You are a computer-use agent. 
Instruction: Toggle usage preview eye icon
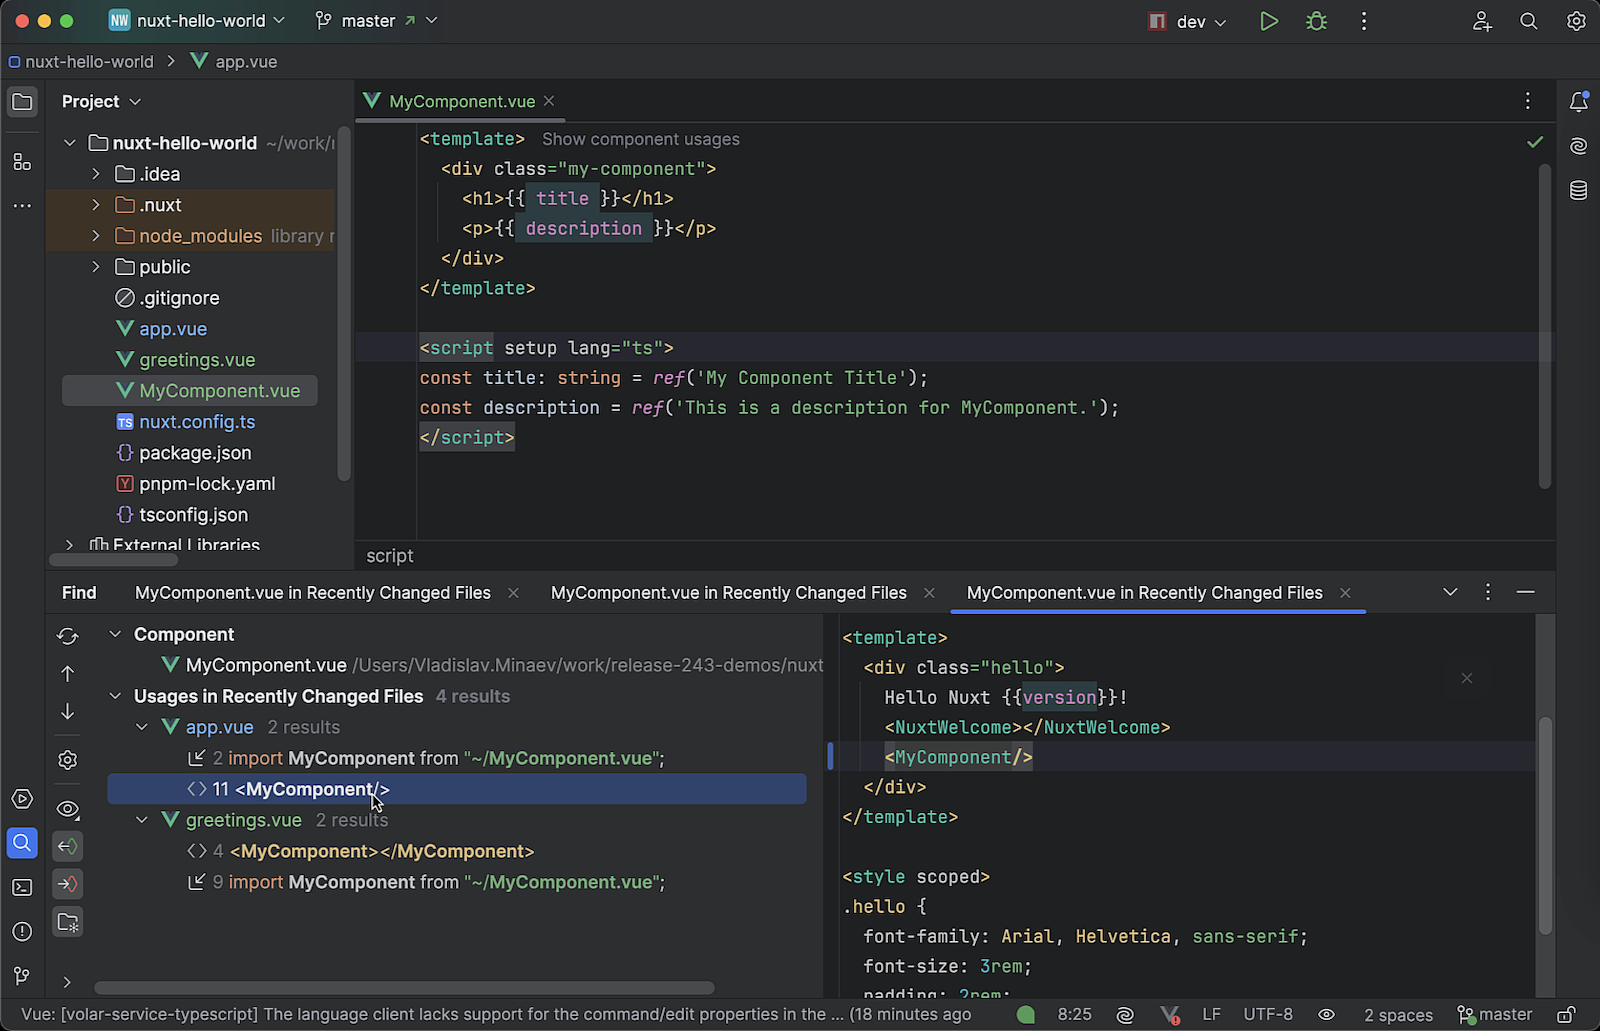pyautogui.click(x=68, y=809)
